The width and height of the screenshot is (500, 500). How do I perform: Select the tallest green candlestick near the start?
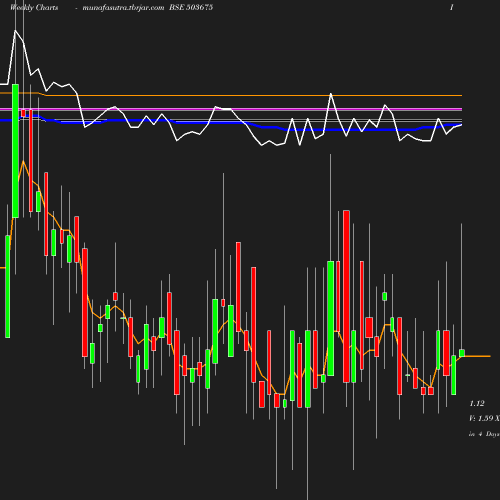[15, 151]
